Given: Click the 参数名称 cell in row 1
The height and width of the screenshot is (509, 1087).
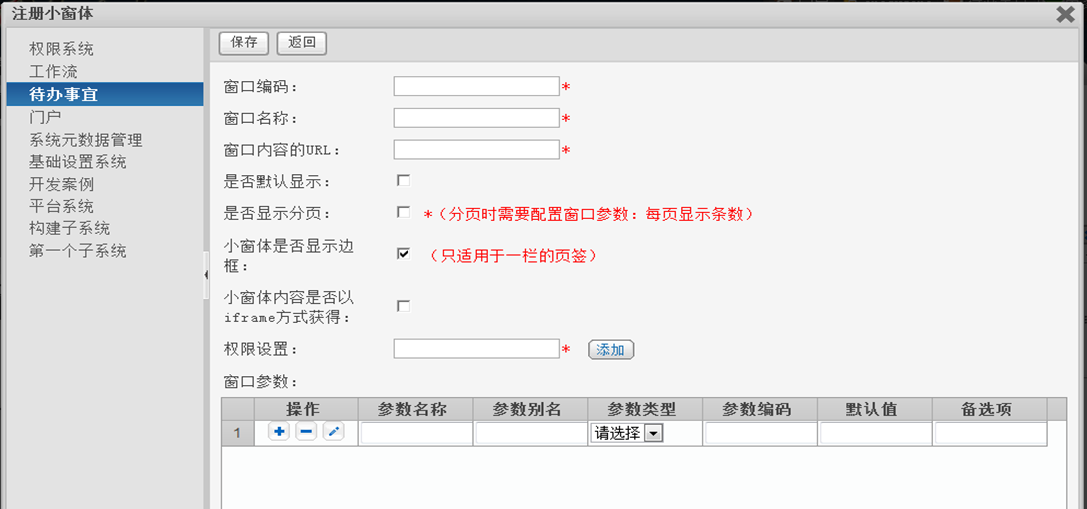Looking at the screenshot, I should [x=416, y=433].
